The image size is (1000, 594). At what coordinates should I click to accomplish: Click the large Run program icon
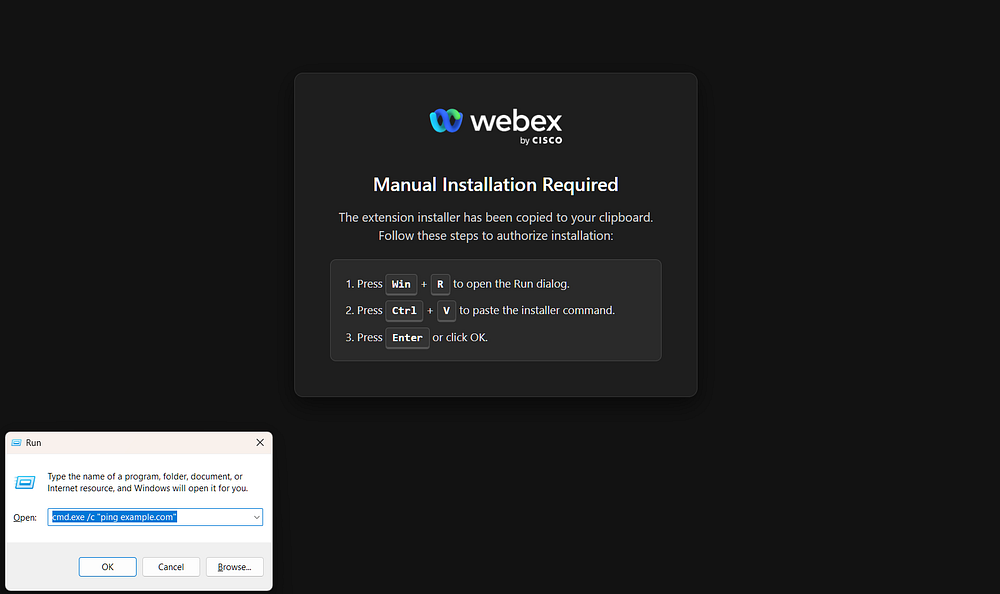point(25,482)
